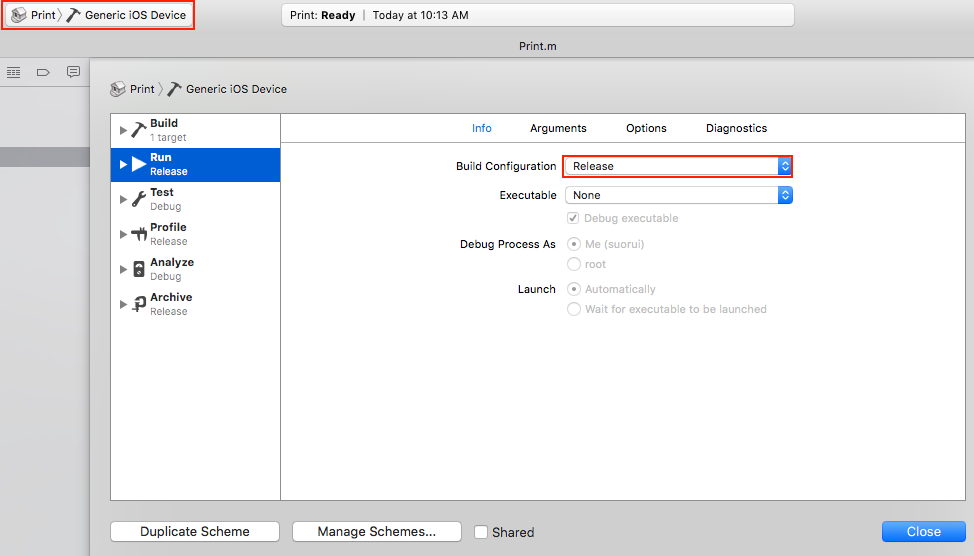Toggle the Debug executable checkbox
This screenshot has width=974, height=556.
click(x=573, y=218)
